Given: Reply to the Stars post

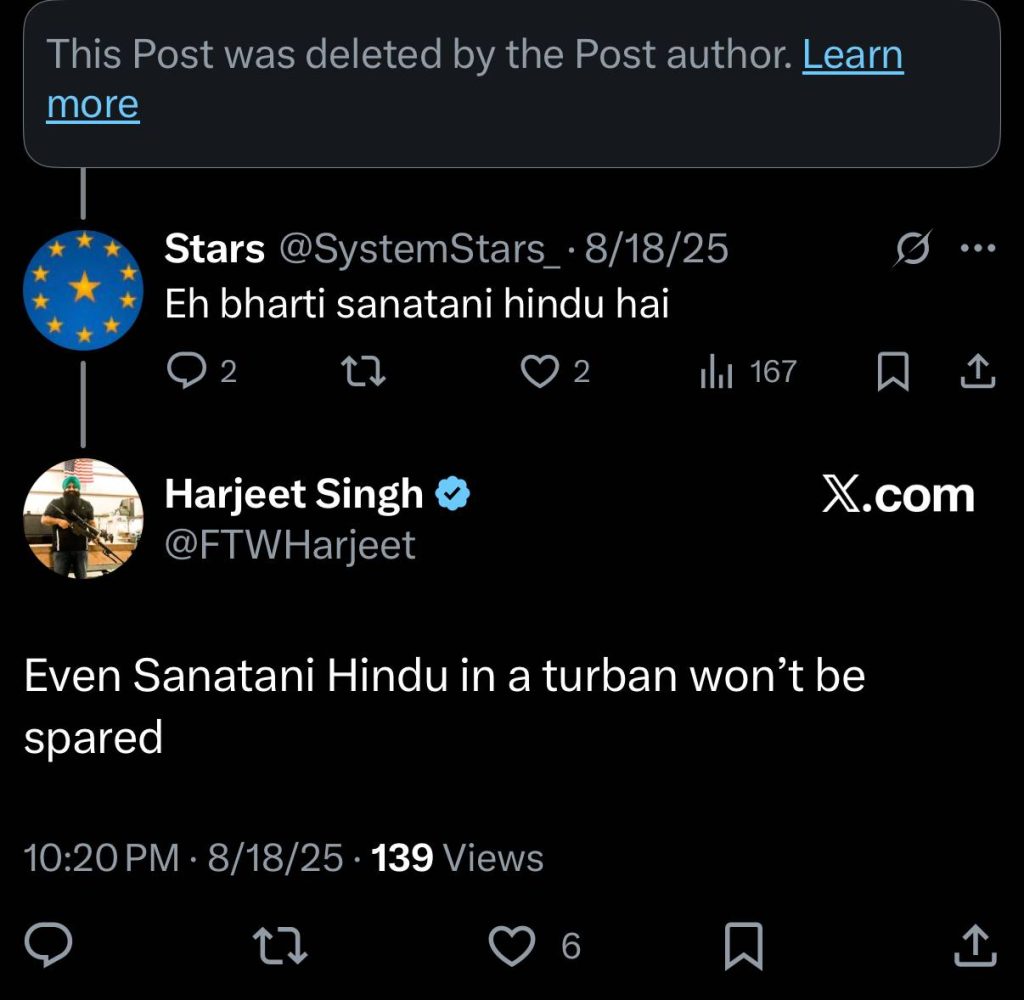Looking at the screenshot, I should 185,372.
